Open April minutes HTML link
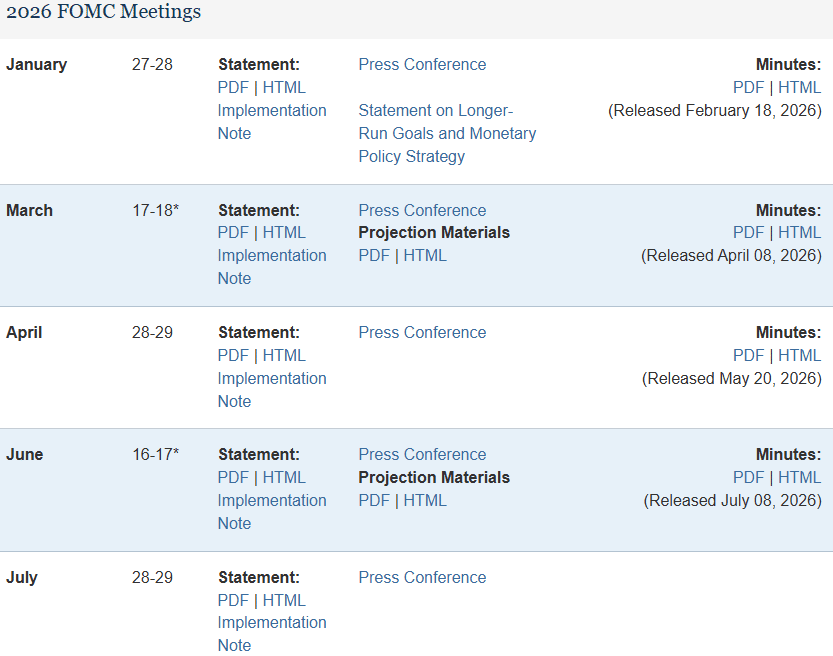 800,355
